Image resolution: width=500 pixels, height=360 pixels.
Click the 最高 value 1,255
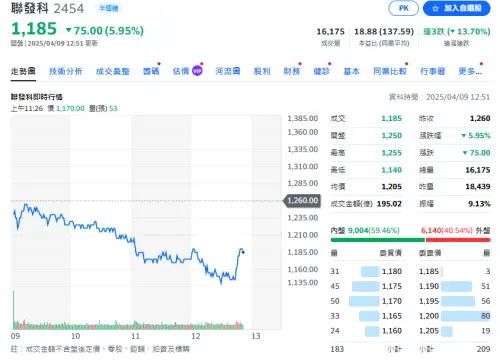[392, 153]
